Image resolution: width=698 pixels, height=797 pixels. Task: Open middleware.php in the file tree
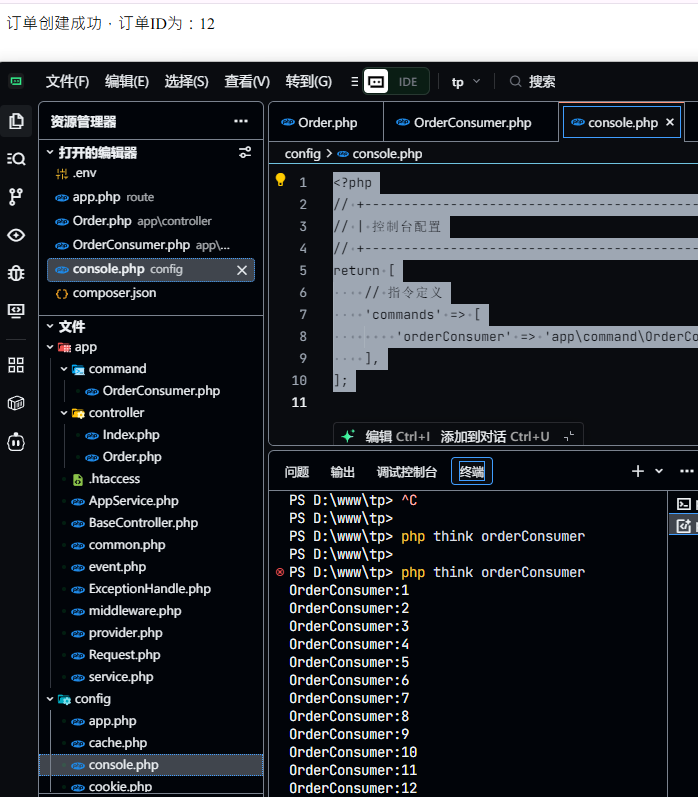135,611
